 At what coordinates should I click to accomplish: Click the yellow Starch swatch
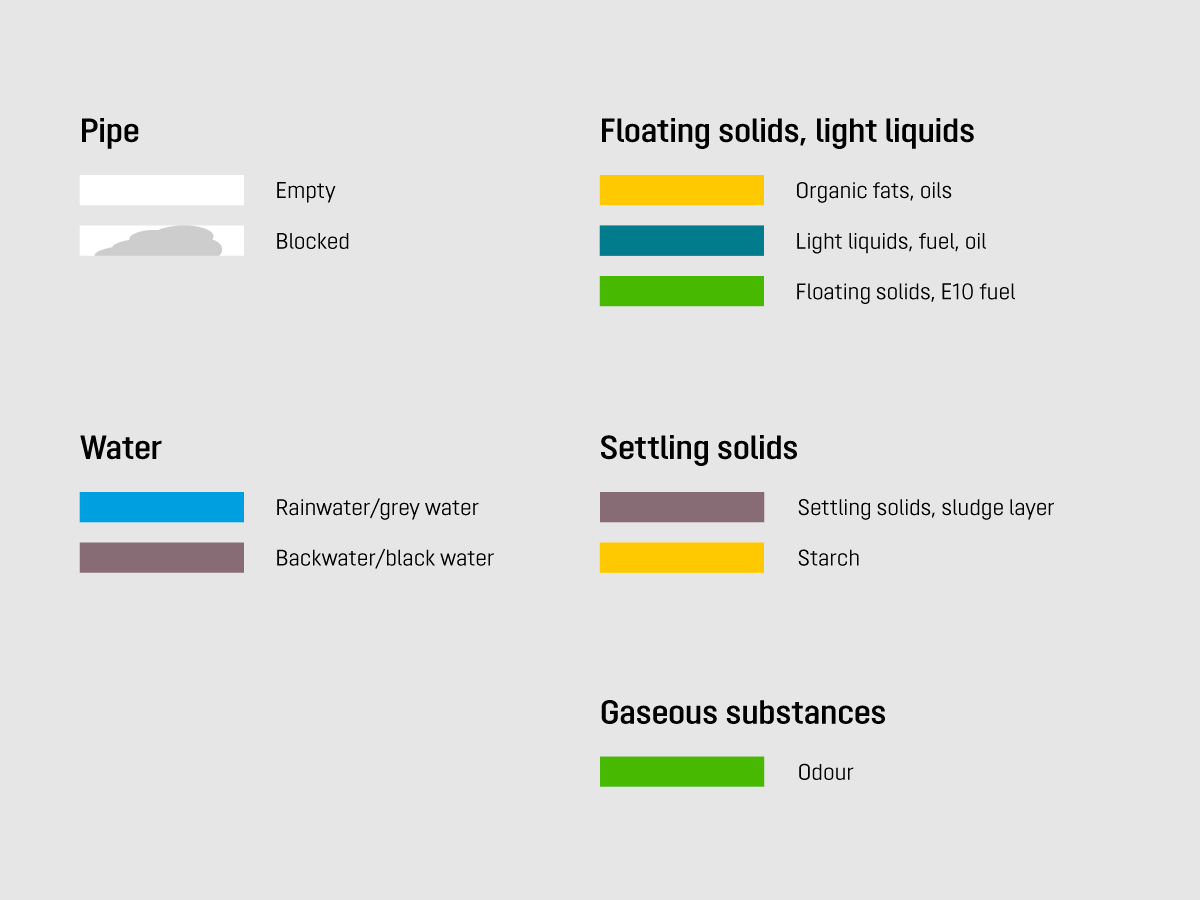(681, 558)
